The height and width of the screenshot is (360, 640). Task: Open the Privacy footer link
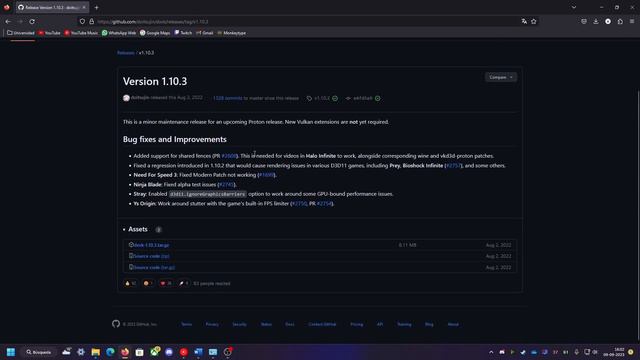212,324
